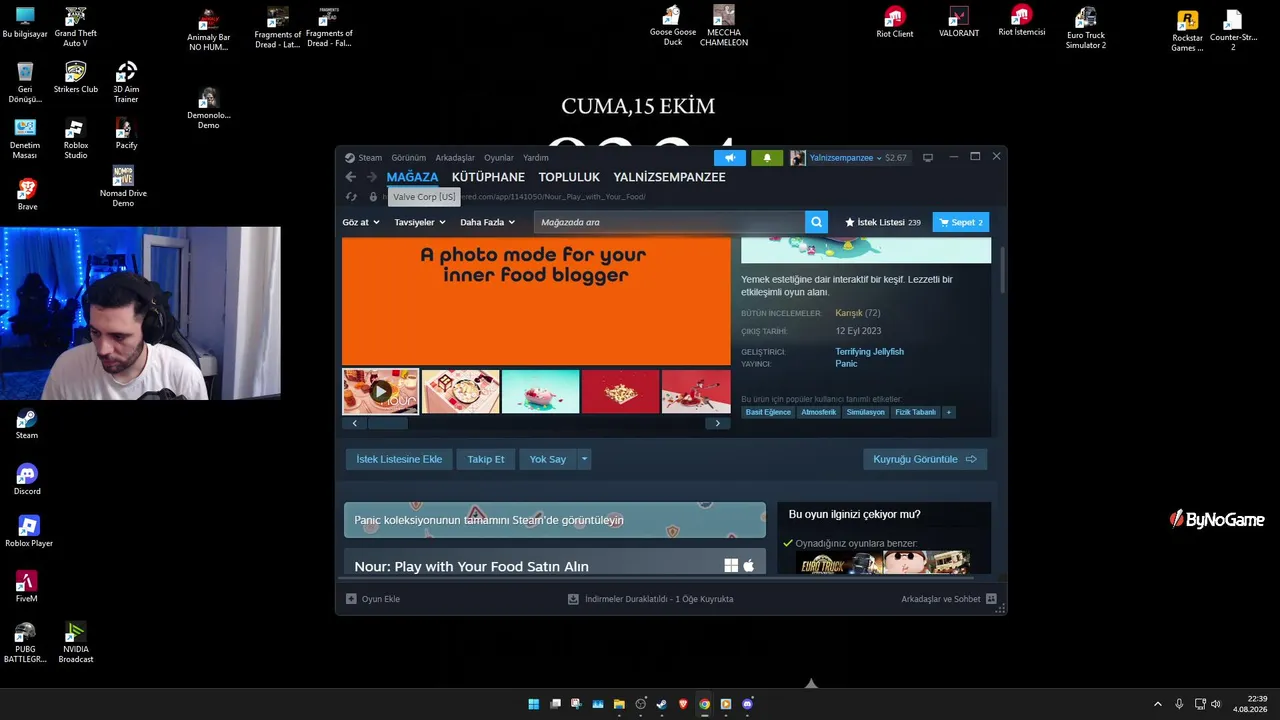
Task: Click the Steam forward navigation arrow
Action: [372, 177]
